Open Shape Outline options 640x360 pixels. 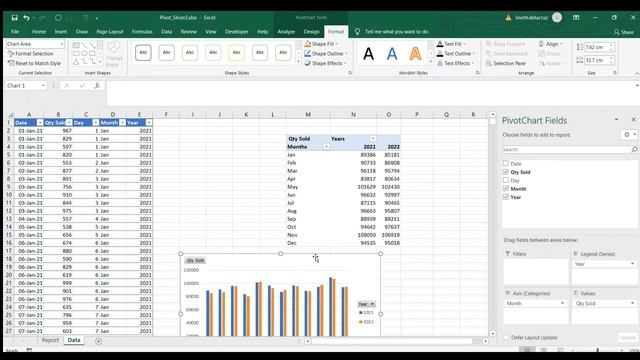[326, 53]
